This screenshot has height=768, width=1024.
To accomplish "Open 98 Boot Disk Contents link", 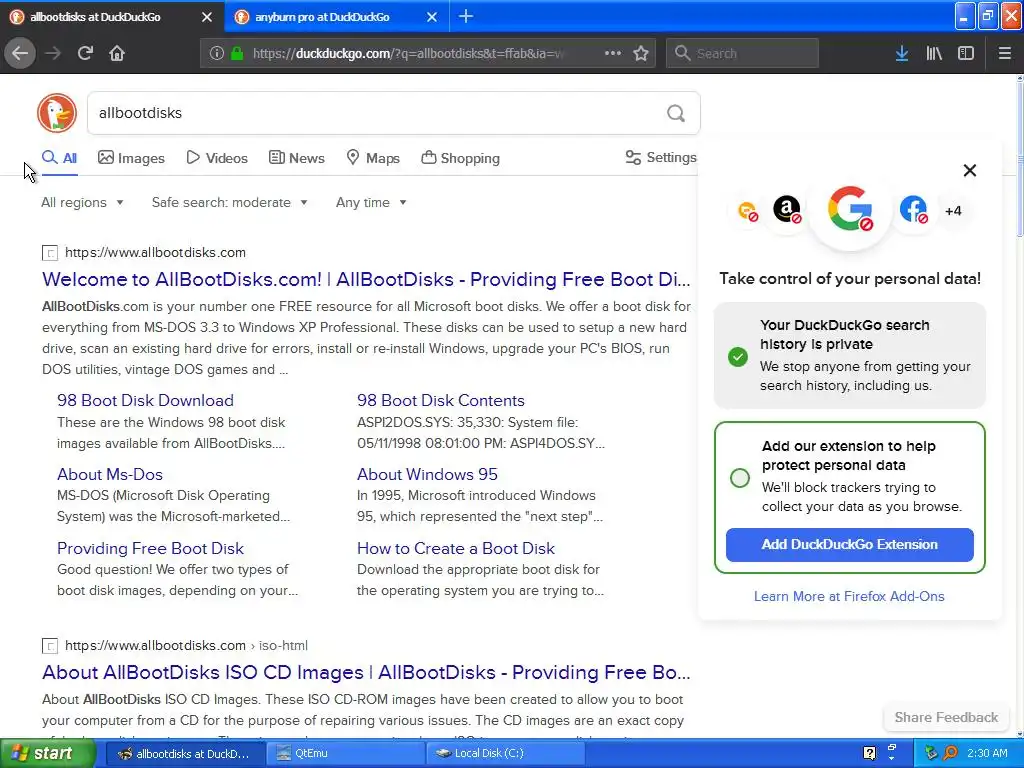I will tap(441, 400).
